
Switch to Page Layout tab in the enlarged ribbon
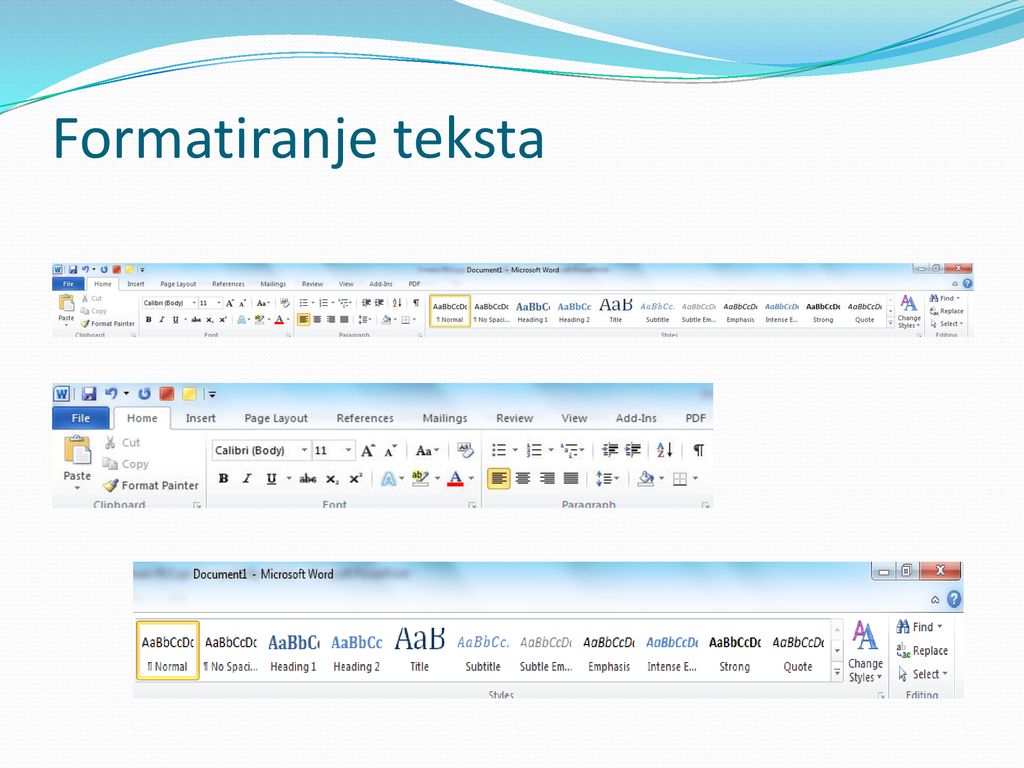point(276,418)
